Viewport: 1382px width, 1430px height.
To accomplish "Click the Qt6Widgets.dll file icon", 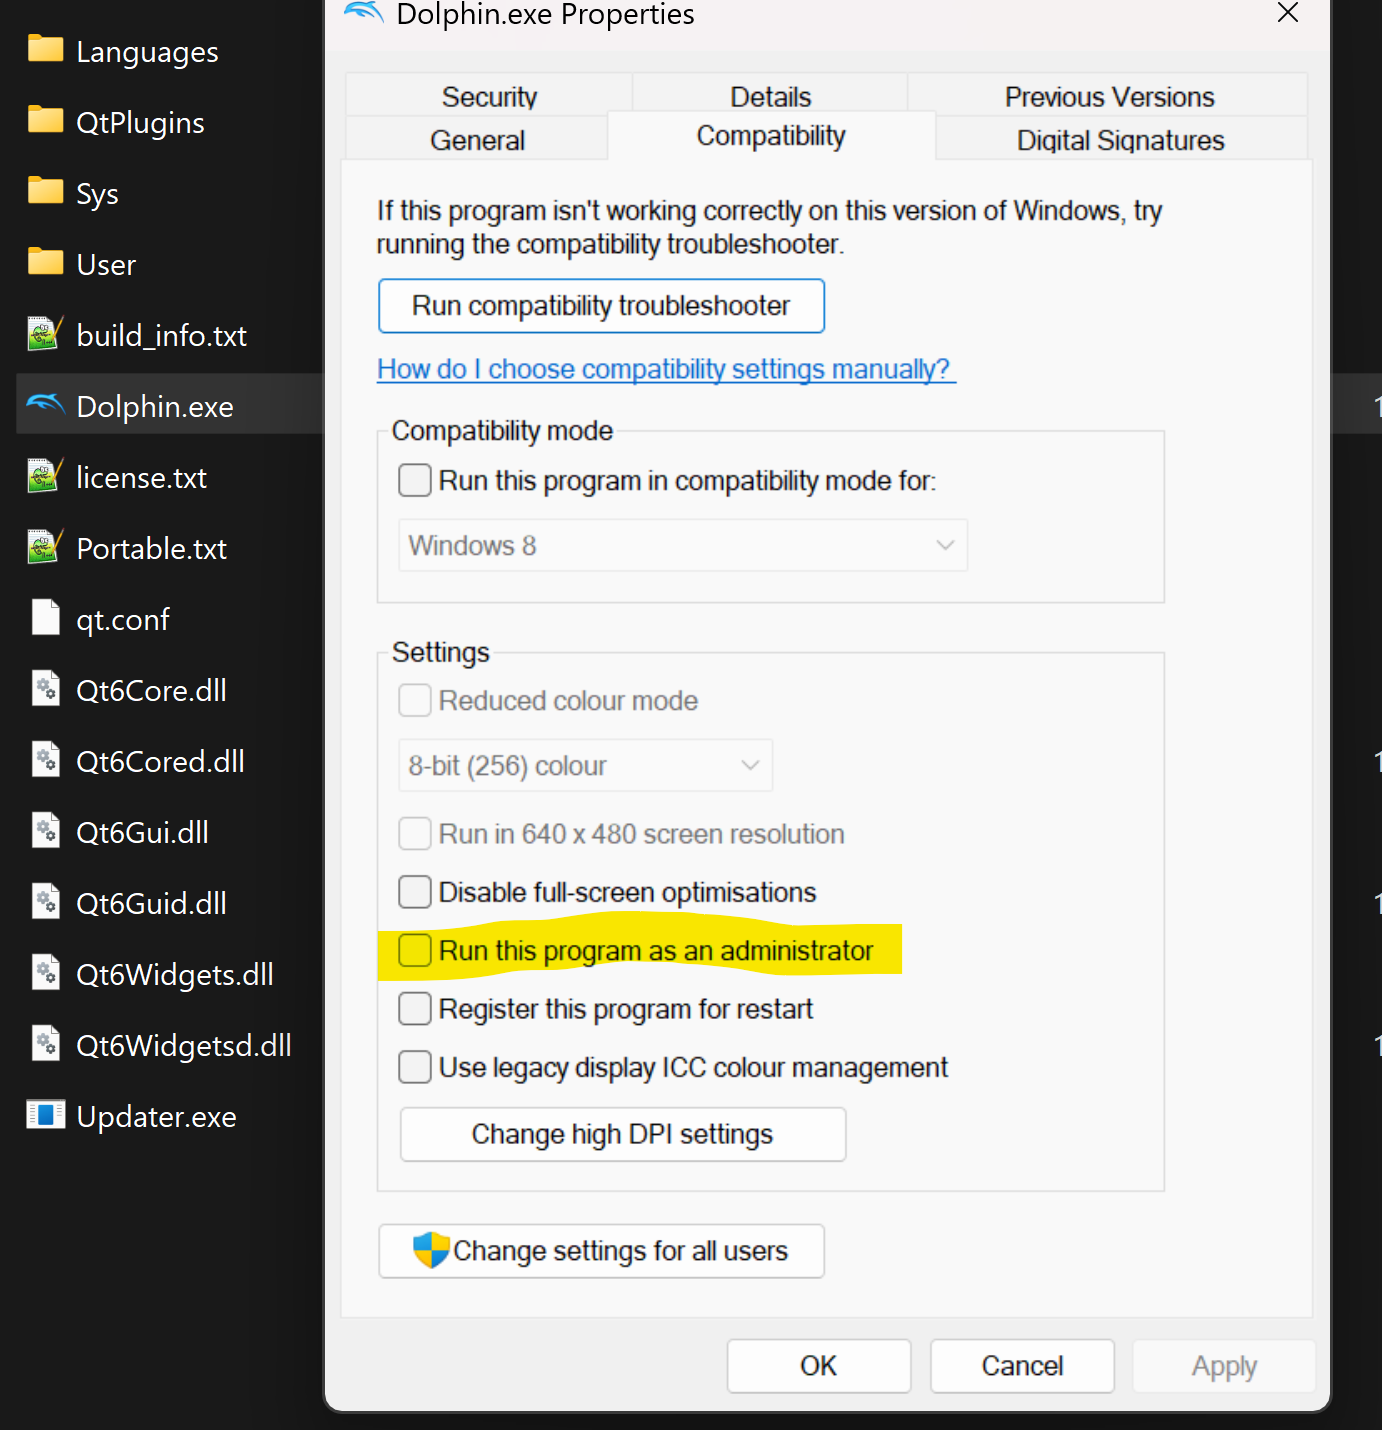I will [45, 972].
